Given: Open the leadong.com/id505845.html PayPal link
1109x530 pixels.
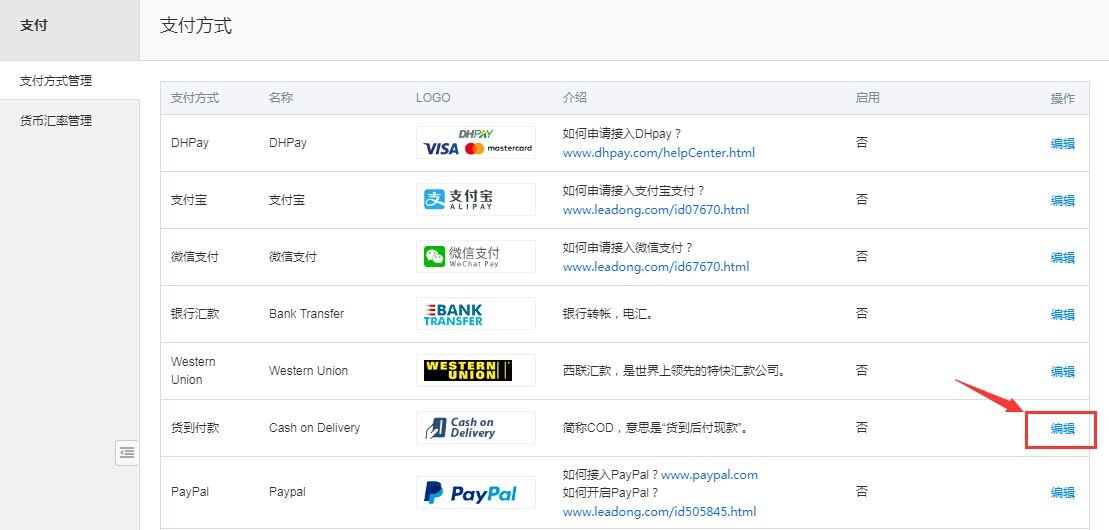Looking at the screenshot, I should pyautogui.click(x=659, y=511).
